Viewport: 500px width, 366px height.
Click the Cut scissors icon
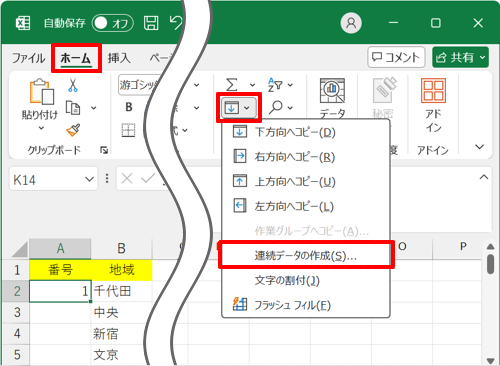click(x=73, y=85)
